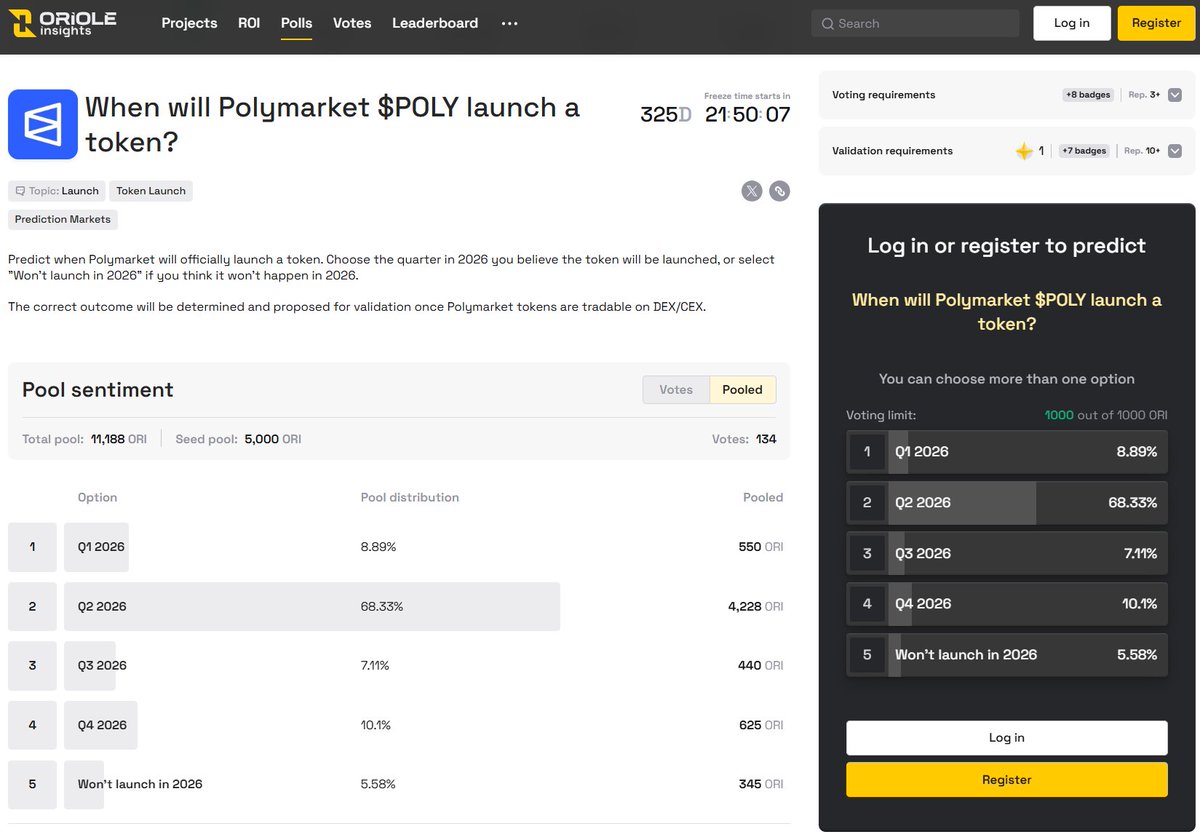Screen dimensions: 1200x837
Task: Click the Rep. 10+ label
Action: 1142,151
